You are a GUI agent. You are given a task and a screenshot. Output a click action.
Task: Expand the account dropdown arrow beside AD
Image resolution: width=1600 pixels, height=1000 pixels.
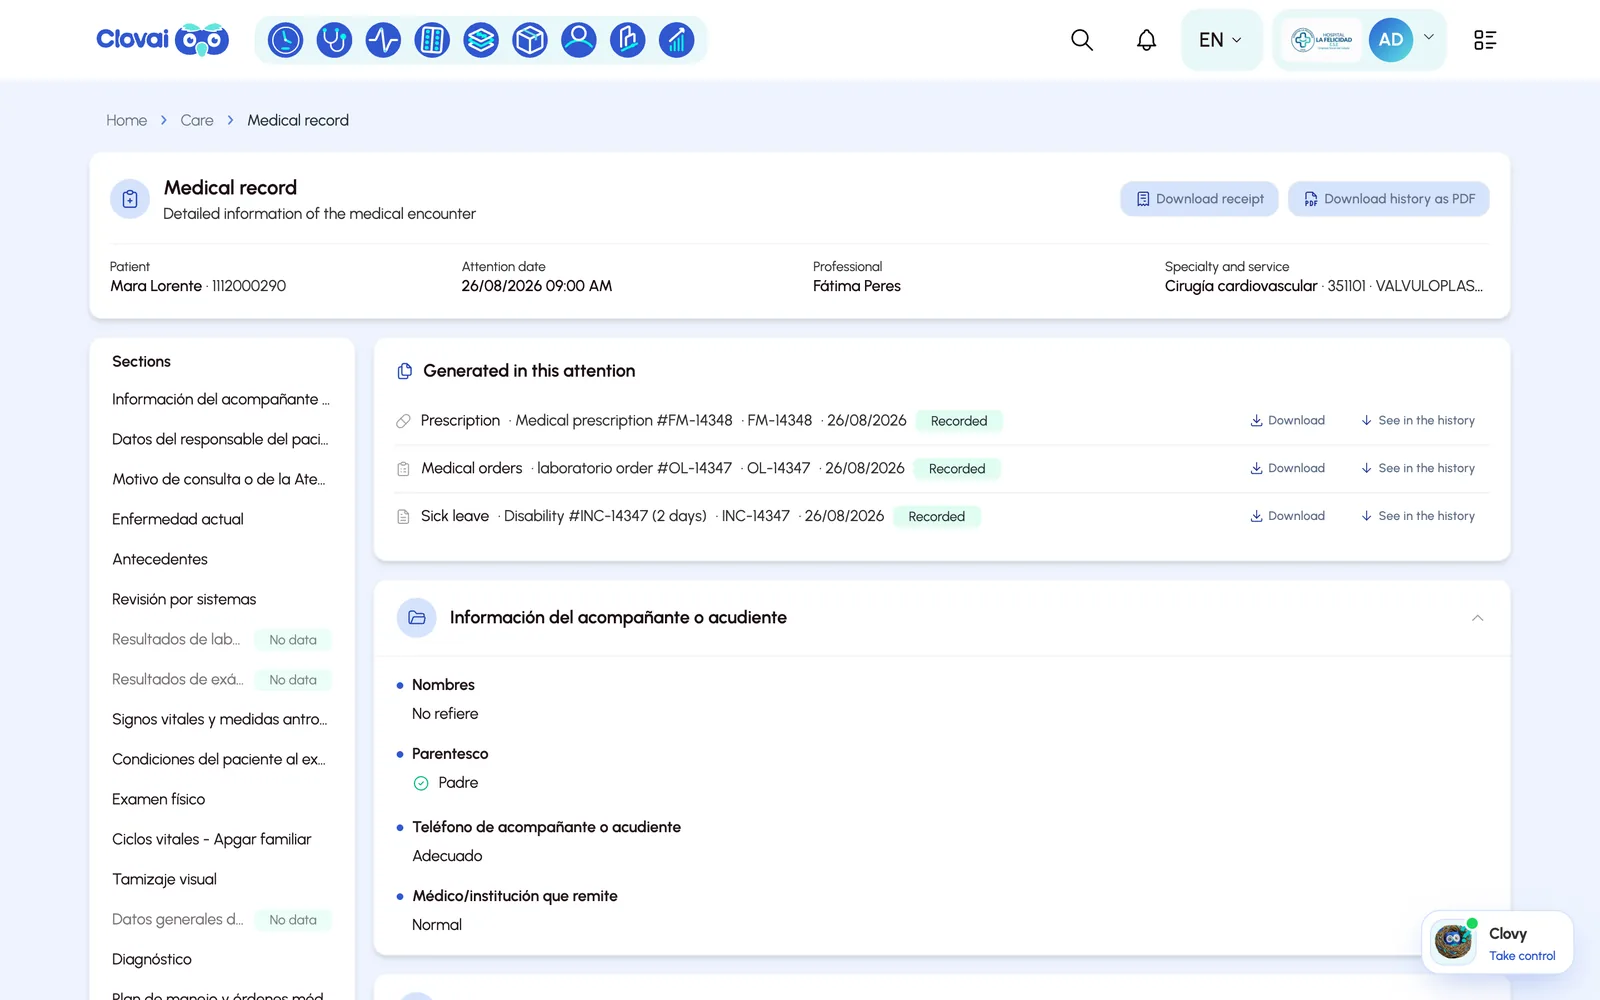coord(1429,37)
